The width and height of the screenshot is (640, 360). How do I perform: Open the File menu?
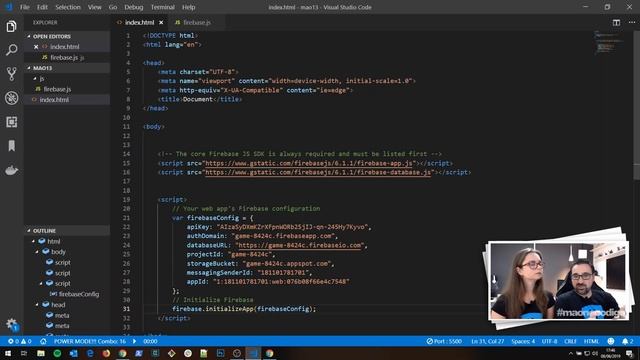click(24, 7)
